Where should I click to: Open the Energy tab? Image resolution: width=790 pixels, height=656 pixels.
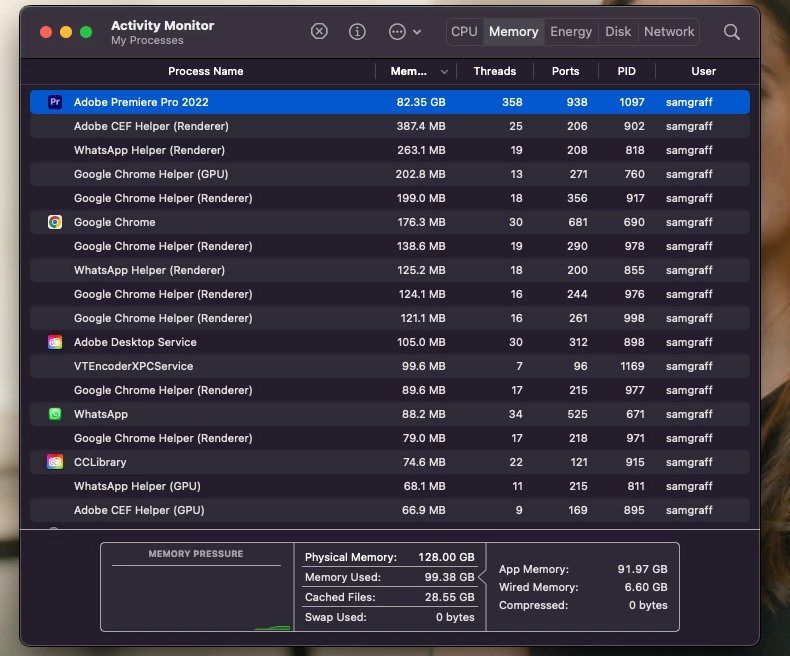(x=571, y=32)
